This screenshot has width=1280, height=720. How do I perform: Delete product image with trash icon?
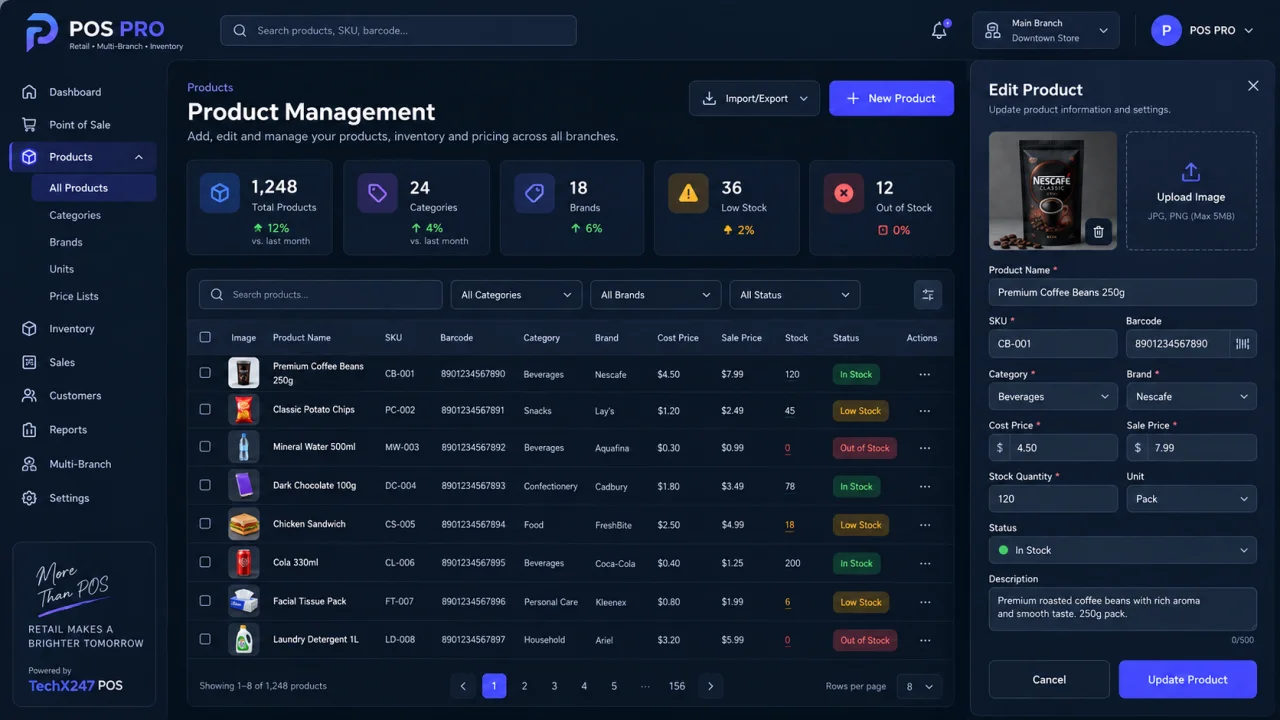(x=1098, y=232)
